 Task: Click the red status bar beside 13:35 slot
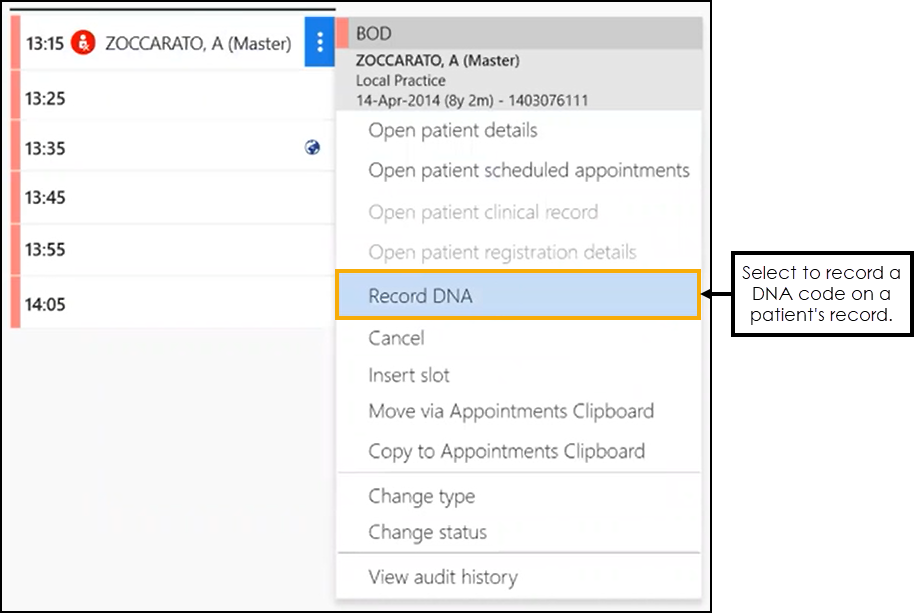click(x=15, y=146)
